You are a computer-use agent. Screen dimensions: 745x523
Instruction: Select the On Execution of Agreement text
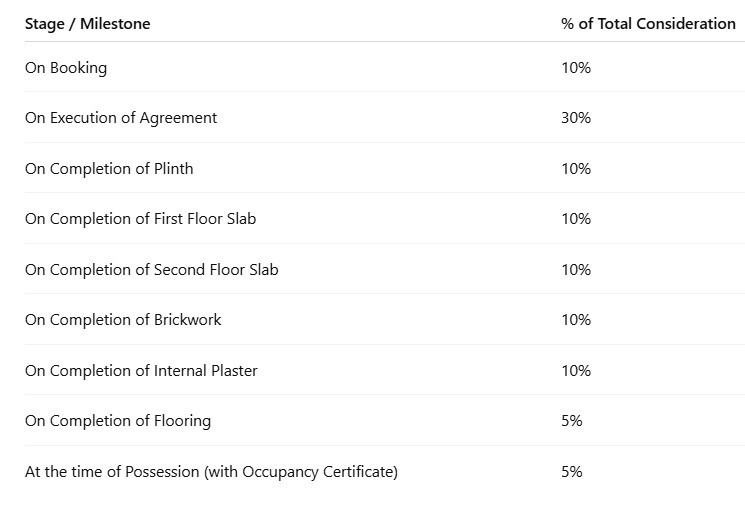(121, 118)
